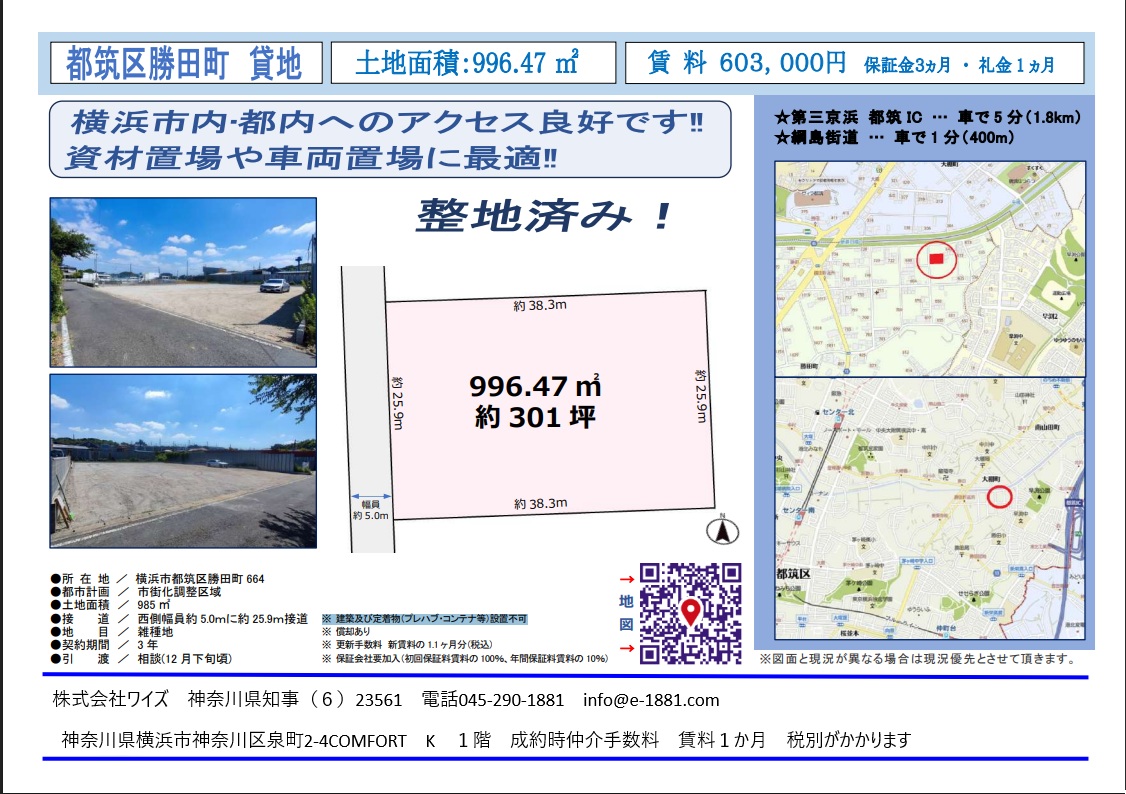1126x794 pixels.
Task: Select the top lot photo with parked car
Action: (x=183, y=281)
